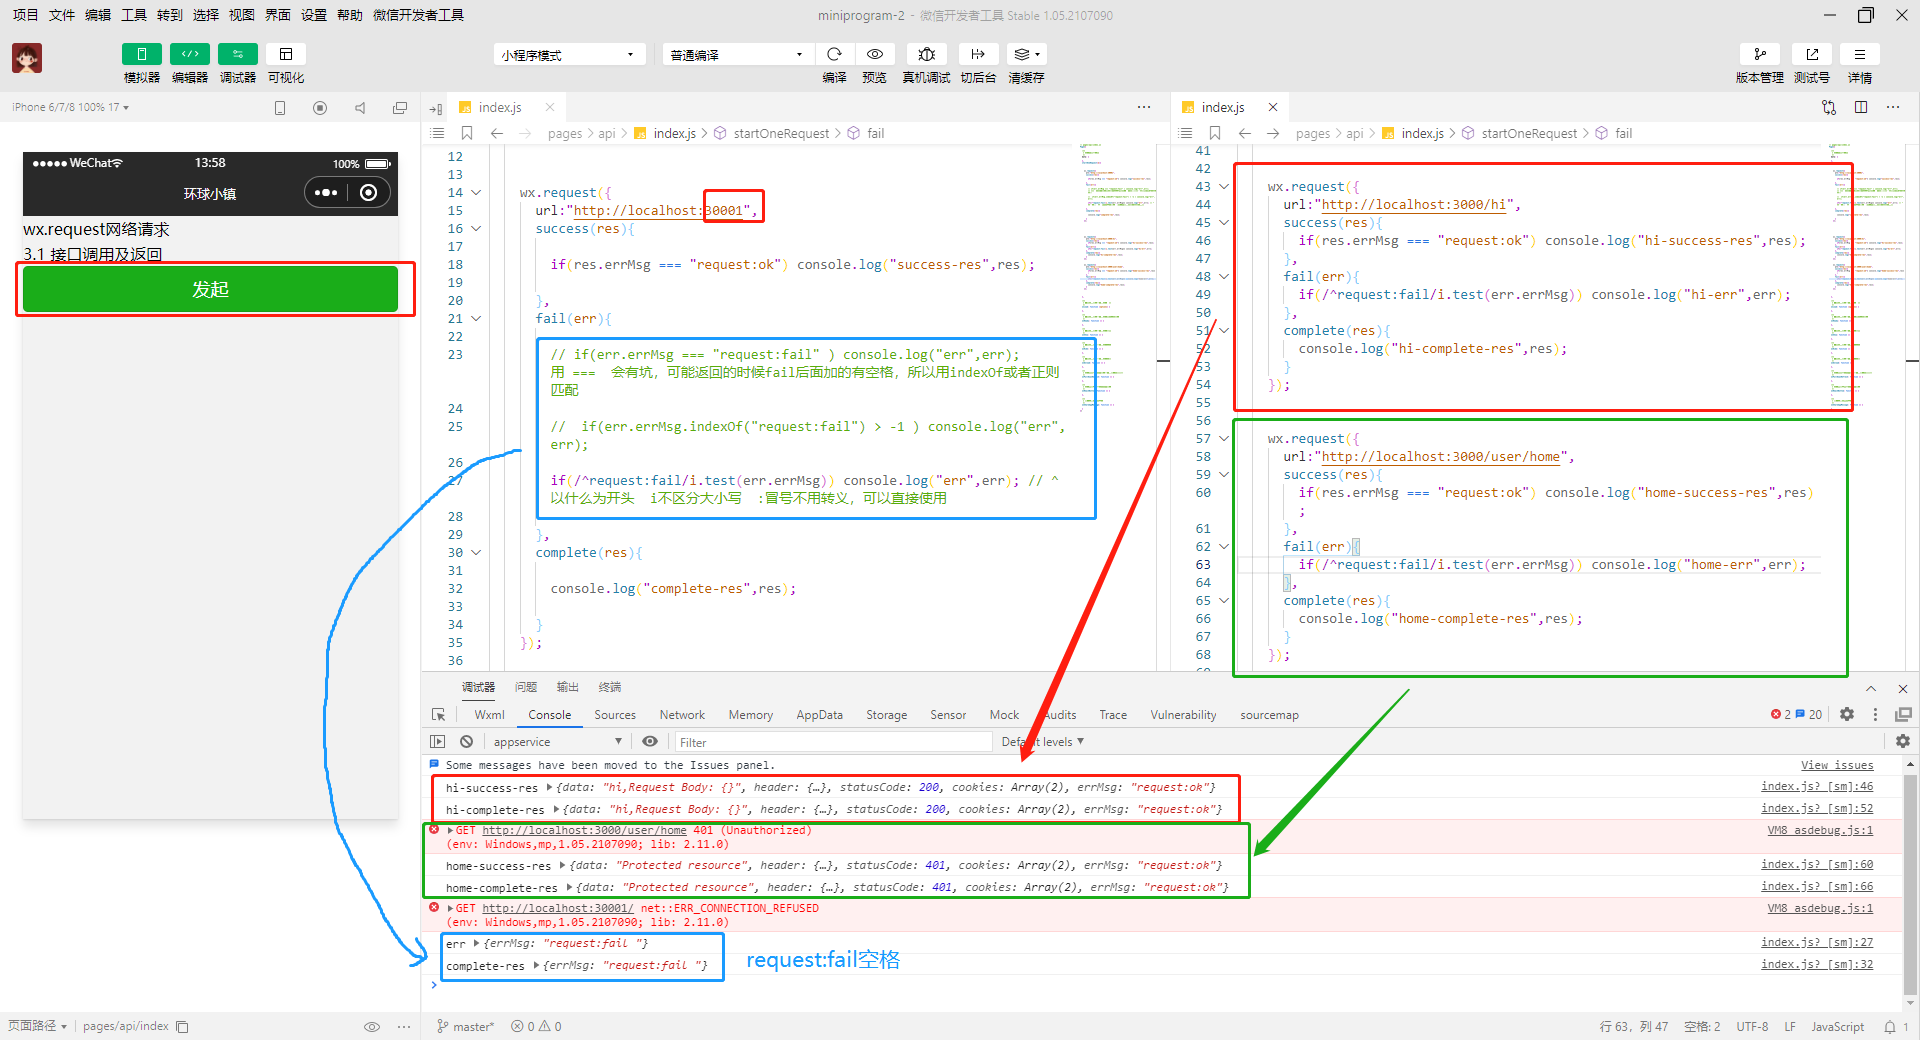Image resolution: width=1920 pixels, height=1040 pixels.
Task: Open the 微信开发者工具 menu
Action: (x=418, y=15)
